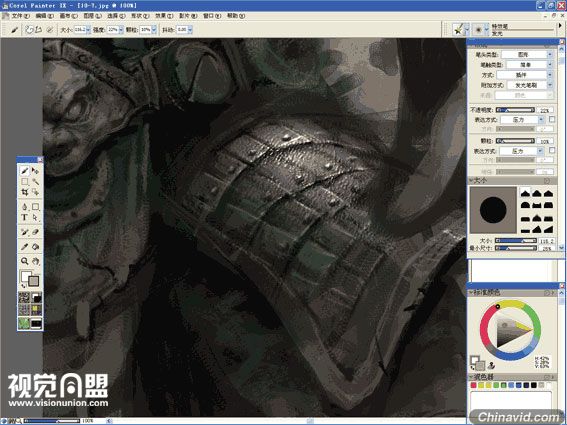Screen dimensions: 567x425
Task: Collapse the 大小 size section
Action: [x=471, y=180]
